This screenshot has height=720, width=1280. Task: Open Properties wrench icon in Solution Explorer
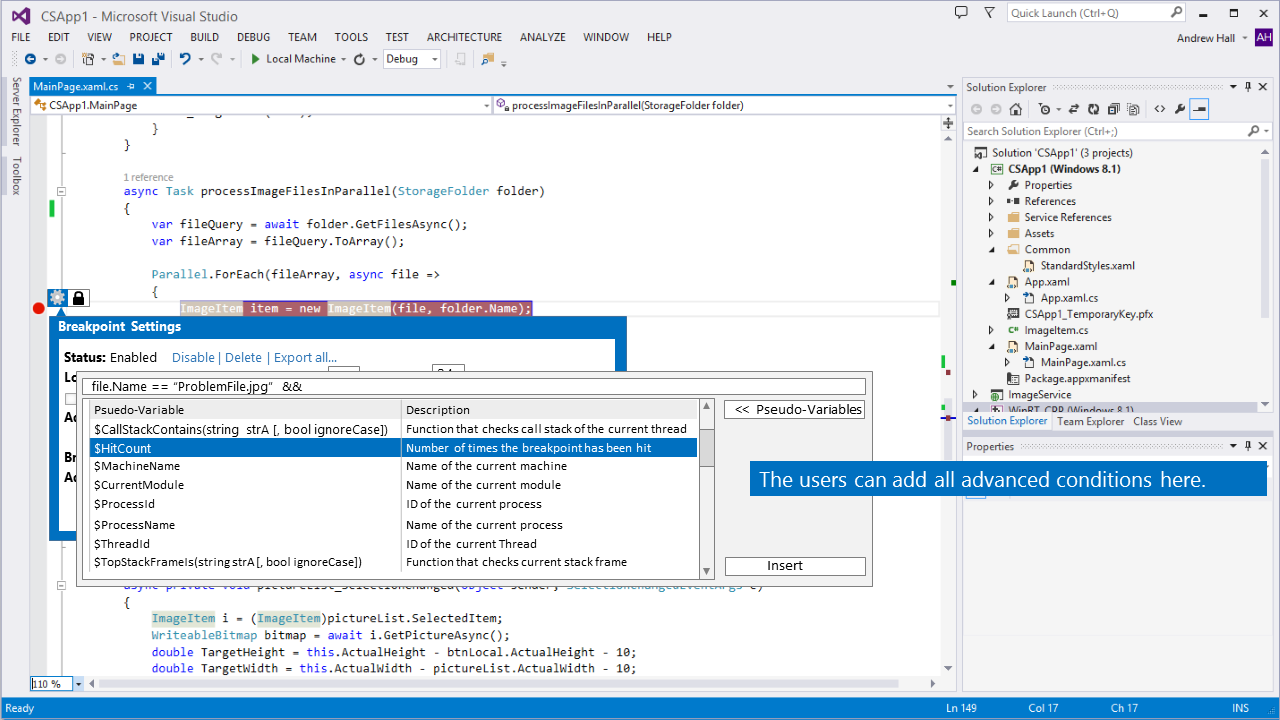point(1180,109)
